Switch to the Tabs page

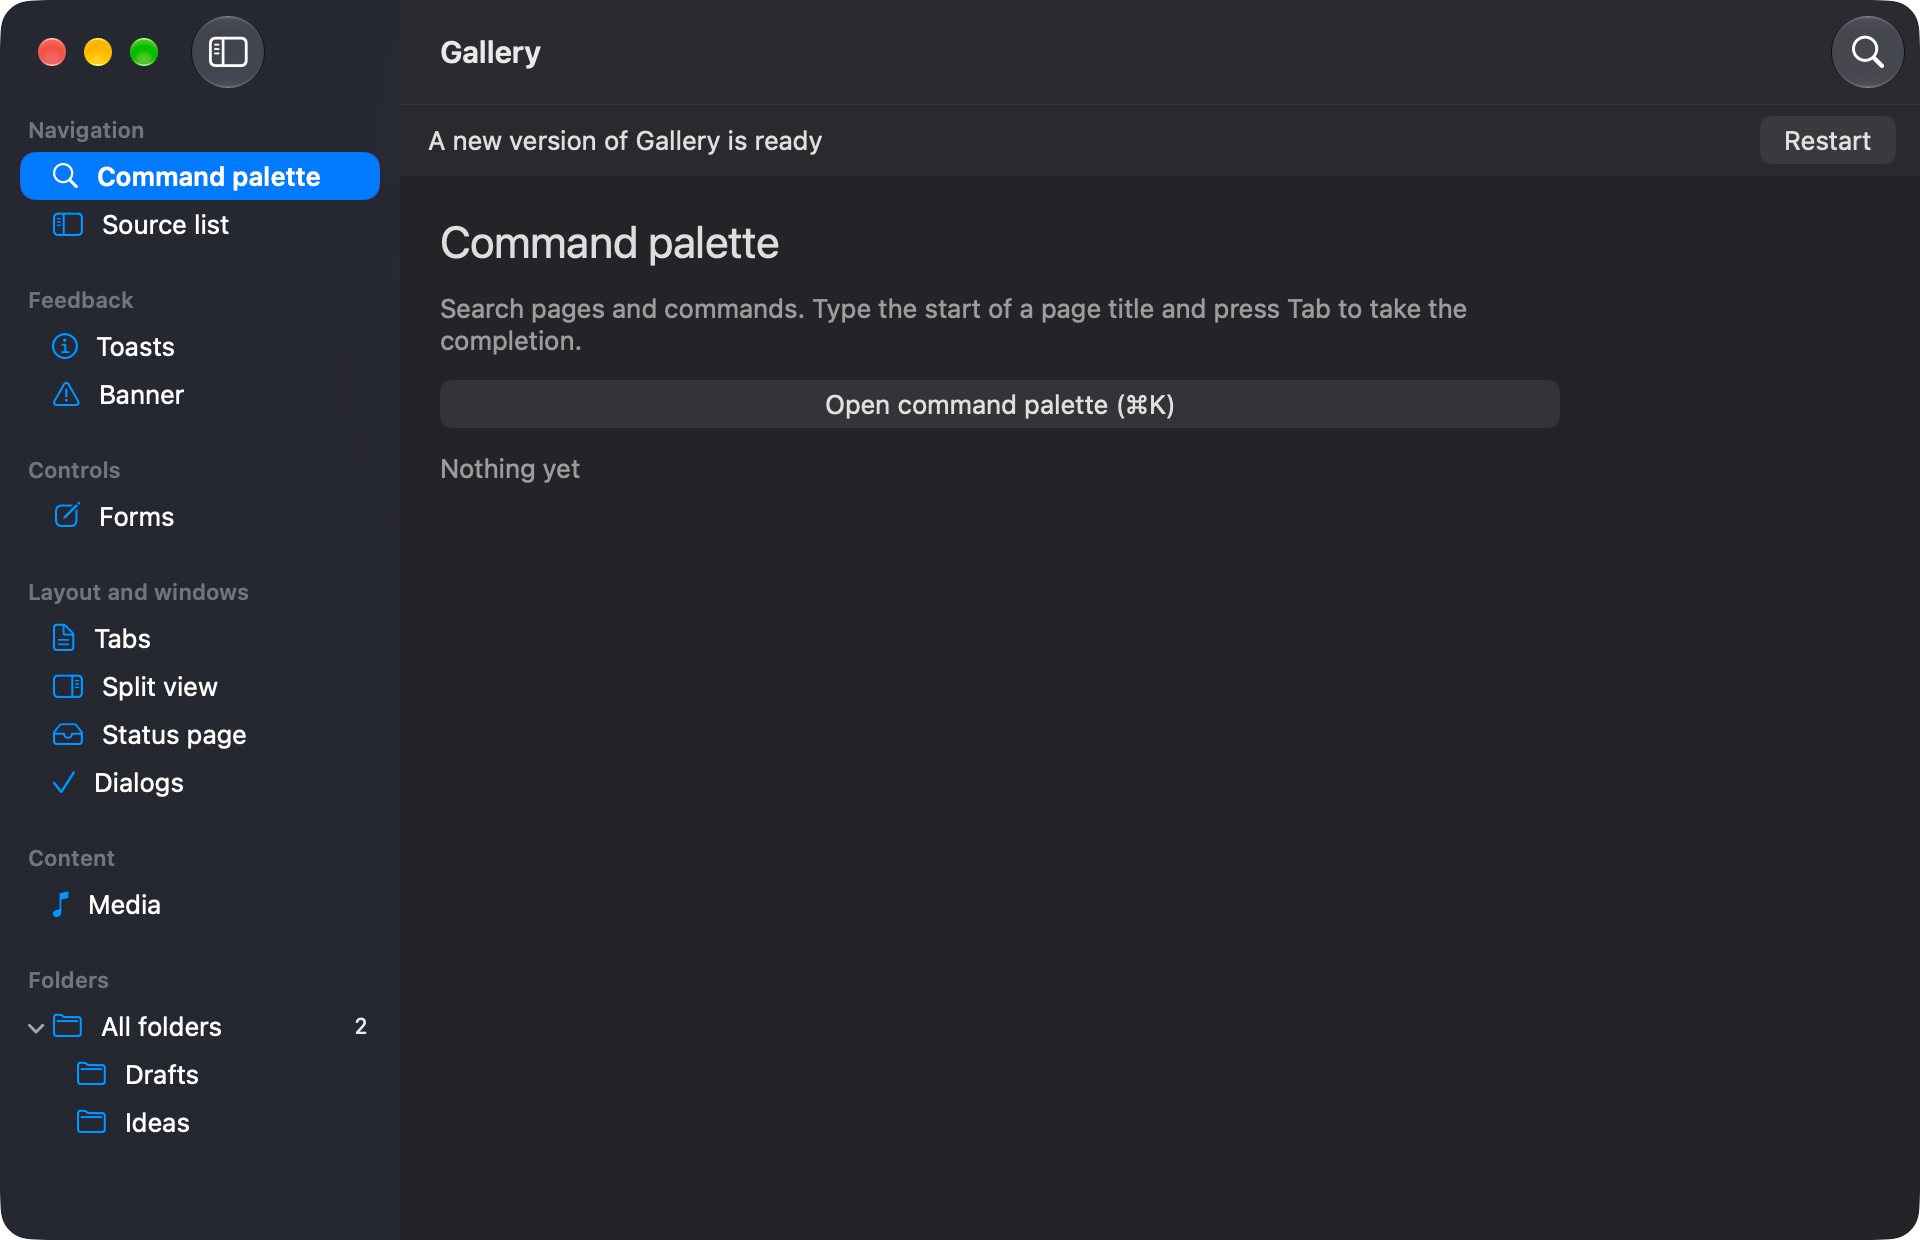(x=200, y=638)
